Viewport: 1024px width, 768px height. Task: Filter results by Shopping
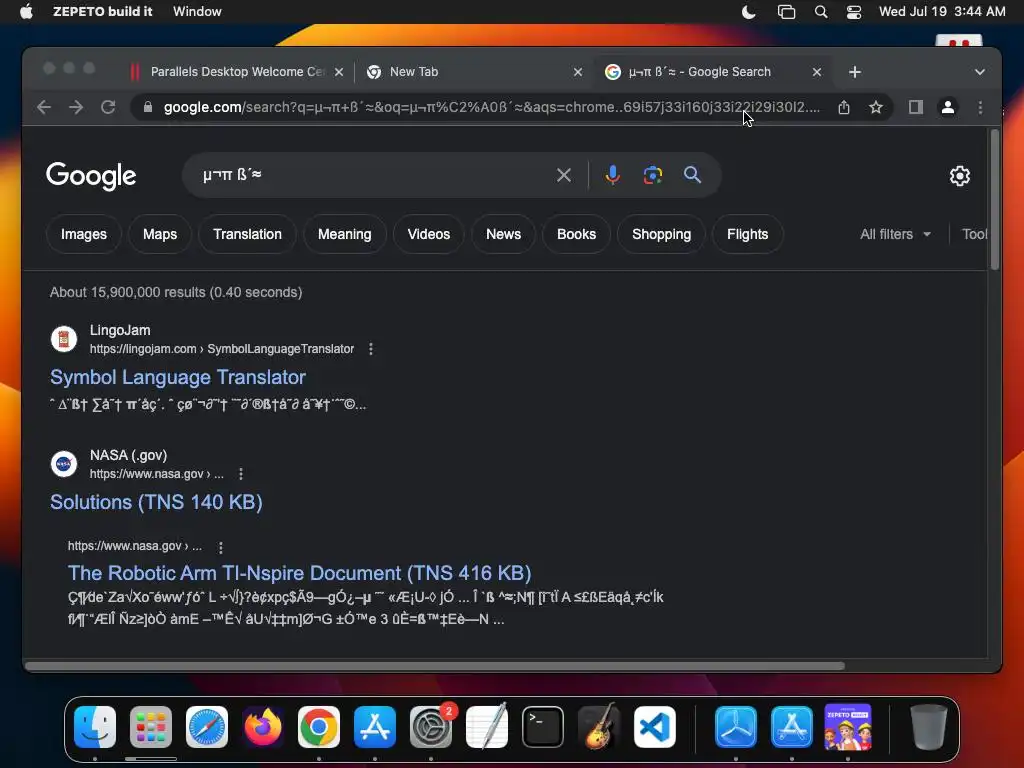(662, 234)
